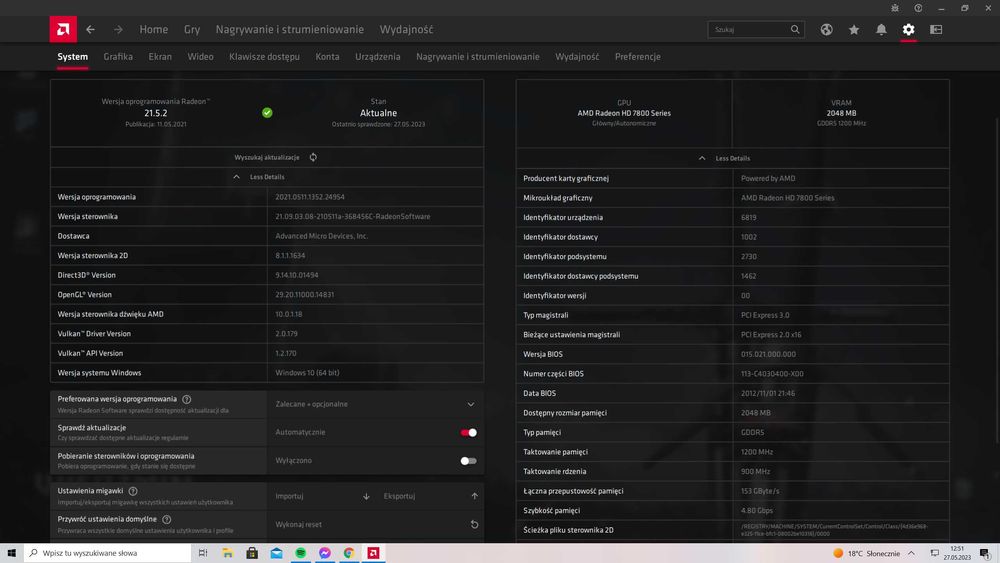Open Chrome on taskbar
The image size is (1000, 563).
349,553
